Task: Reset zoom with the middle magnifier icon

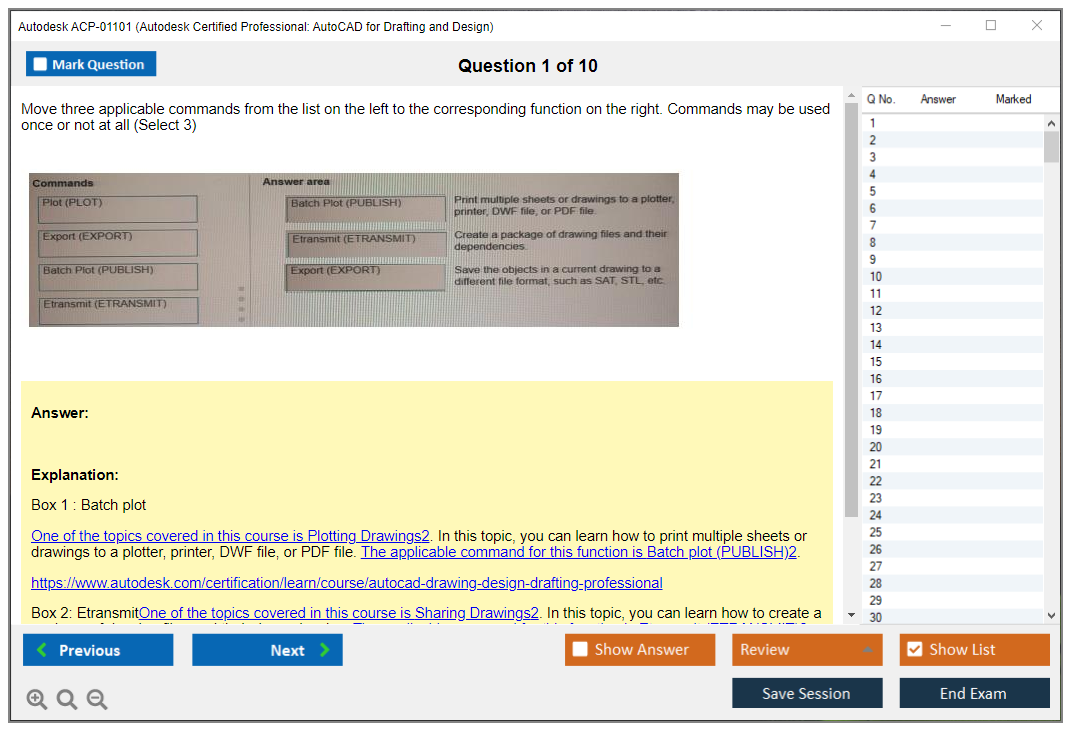Action: point(67,700)
